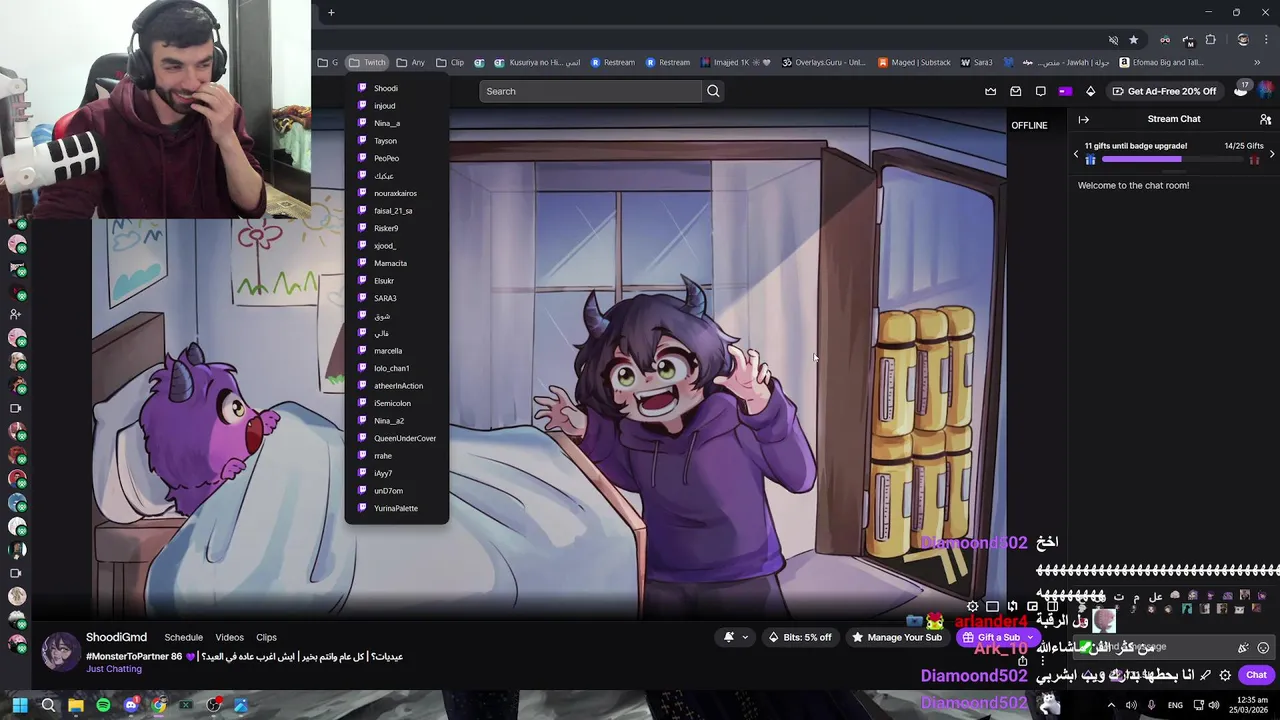Click the Manage Your Sub button

pos(896,637)
